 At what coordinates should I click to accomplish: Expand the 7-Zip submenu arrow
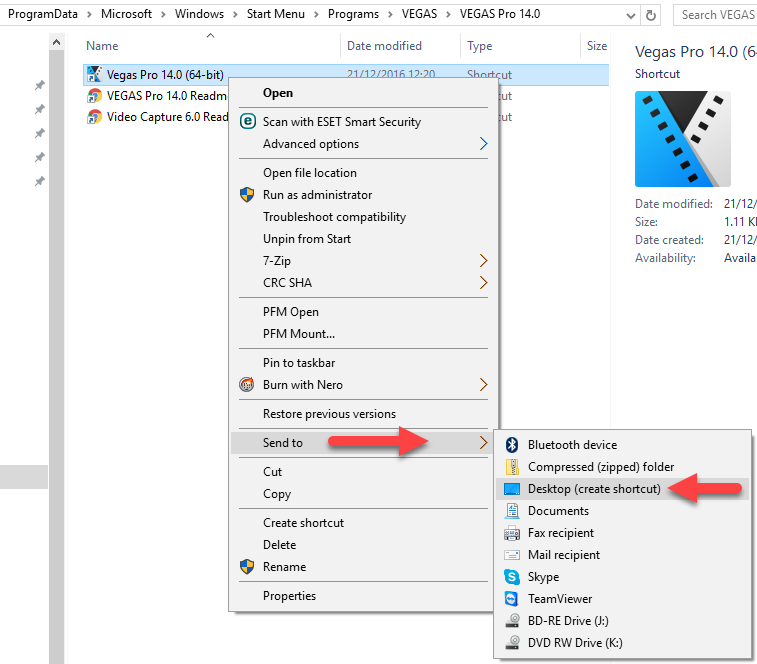[x=484, y=261]
